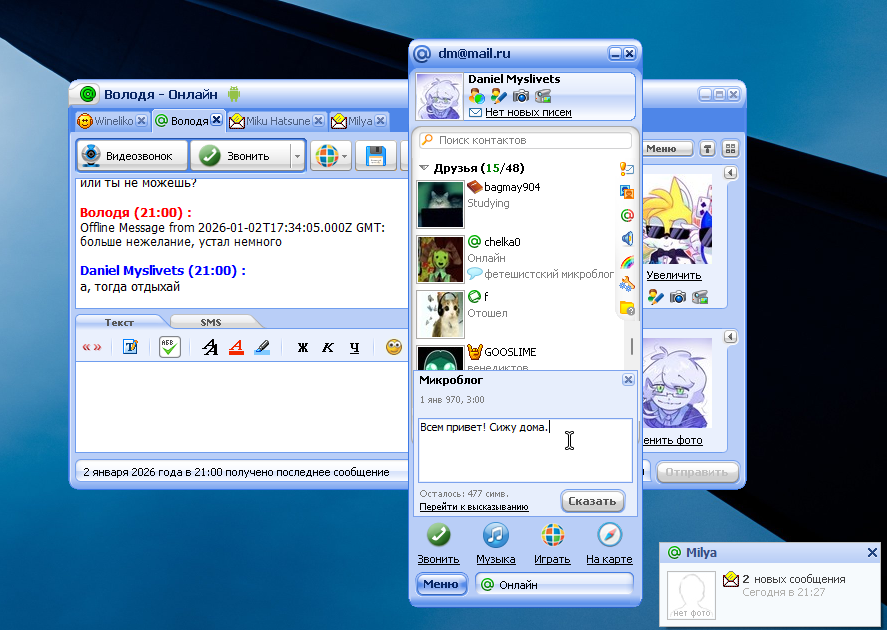Open the Звонить dropdown arrow in chat toolbar

pos(298,156)
